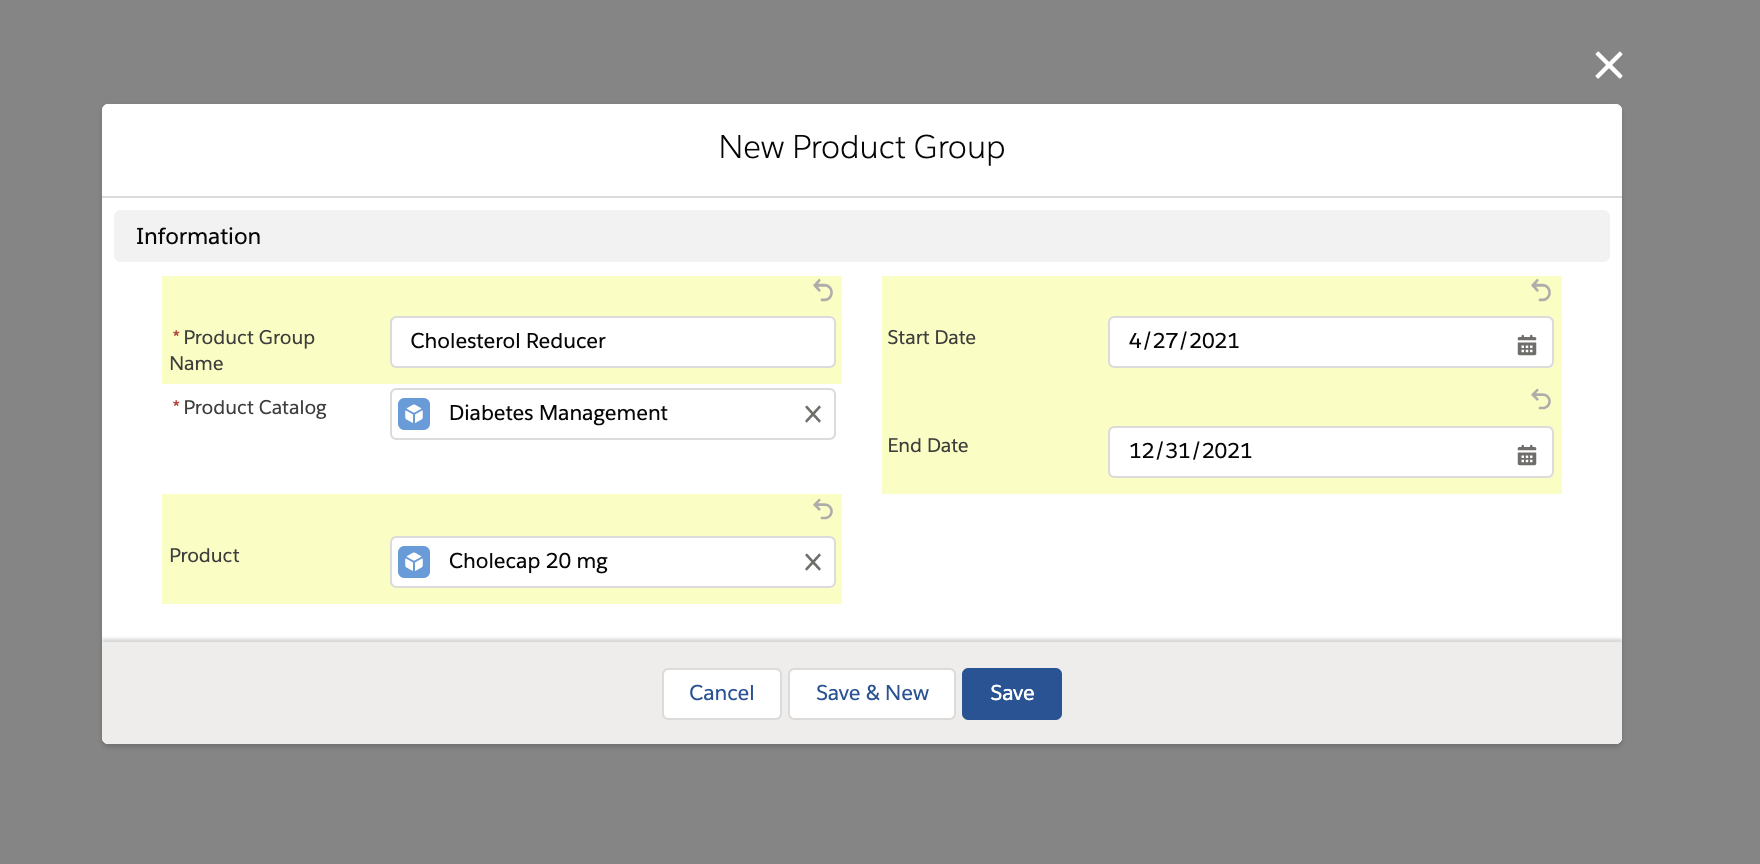Undo changes to Product Group Name field

[x=823, y=290]
